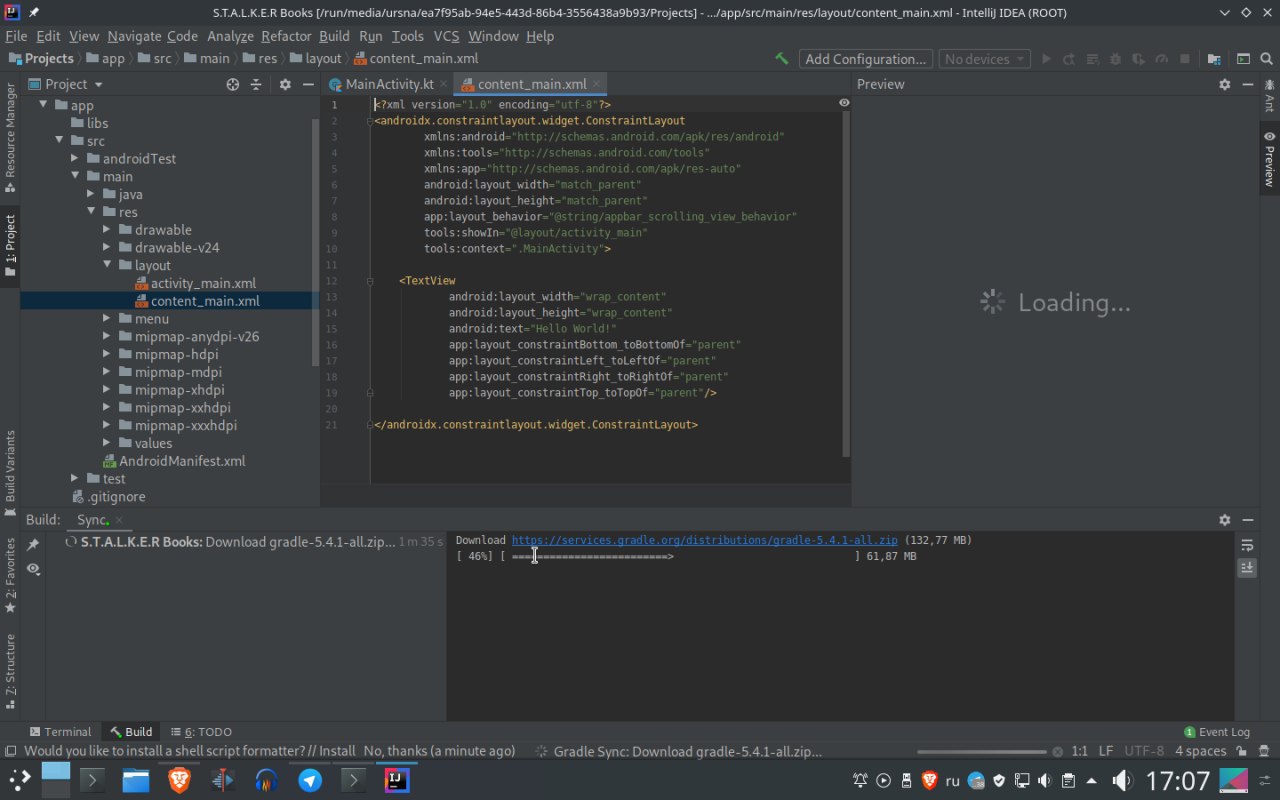The image size is (1280, 800).
Task: Cancel Gradle Sync via status bar stop icon
Action: pyautogui.click(x=1057, y=751)
